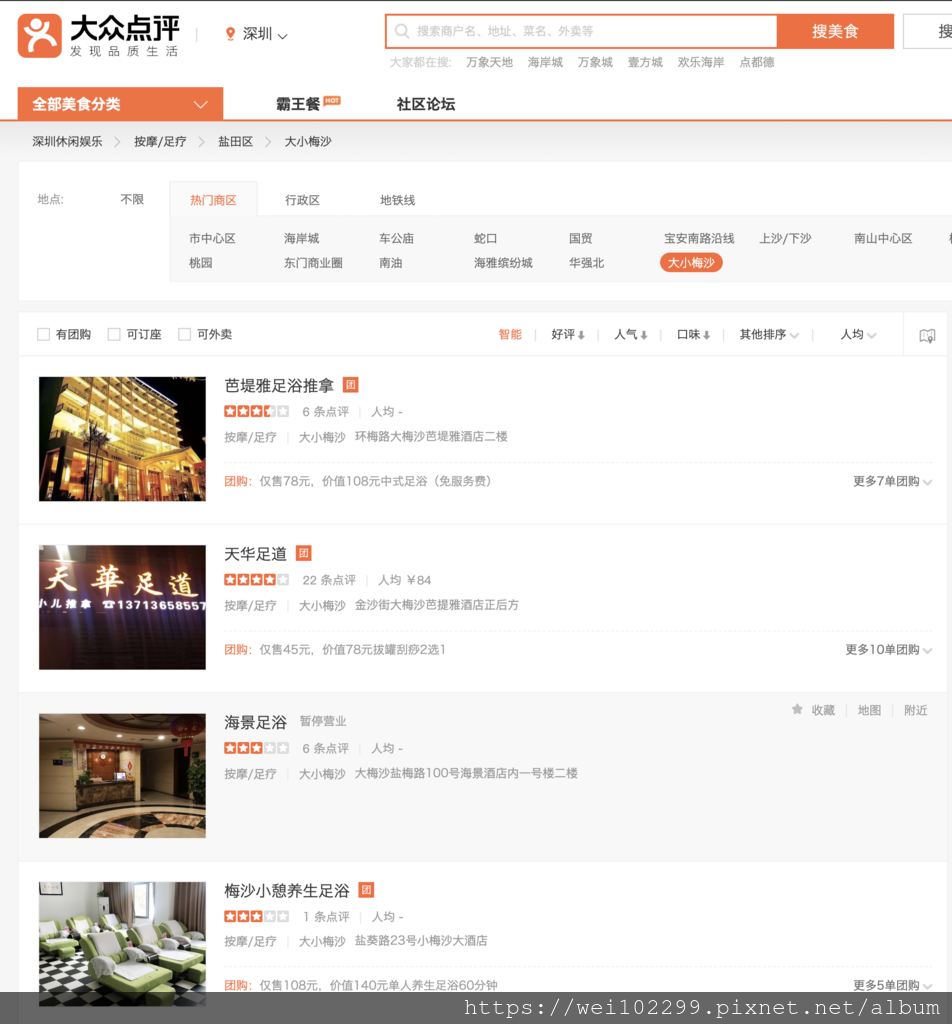Viewport: 952px width, 1024px height.
Task: Click 地图 link for 海景足浴
Action: (x=869, y=710)
